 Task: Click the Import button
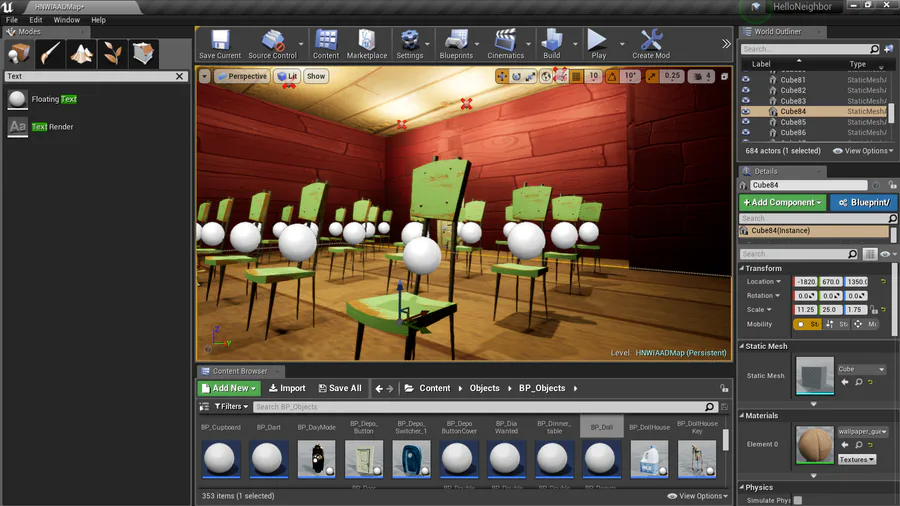click(x=287, y=388)
